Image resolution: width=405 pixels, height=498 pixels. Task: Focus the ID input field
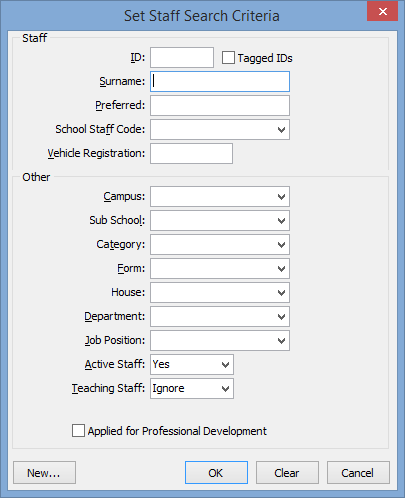tap(182, 57)
